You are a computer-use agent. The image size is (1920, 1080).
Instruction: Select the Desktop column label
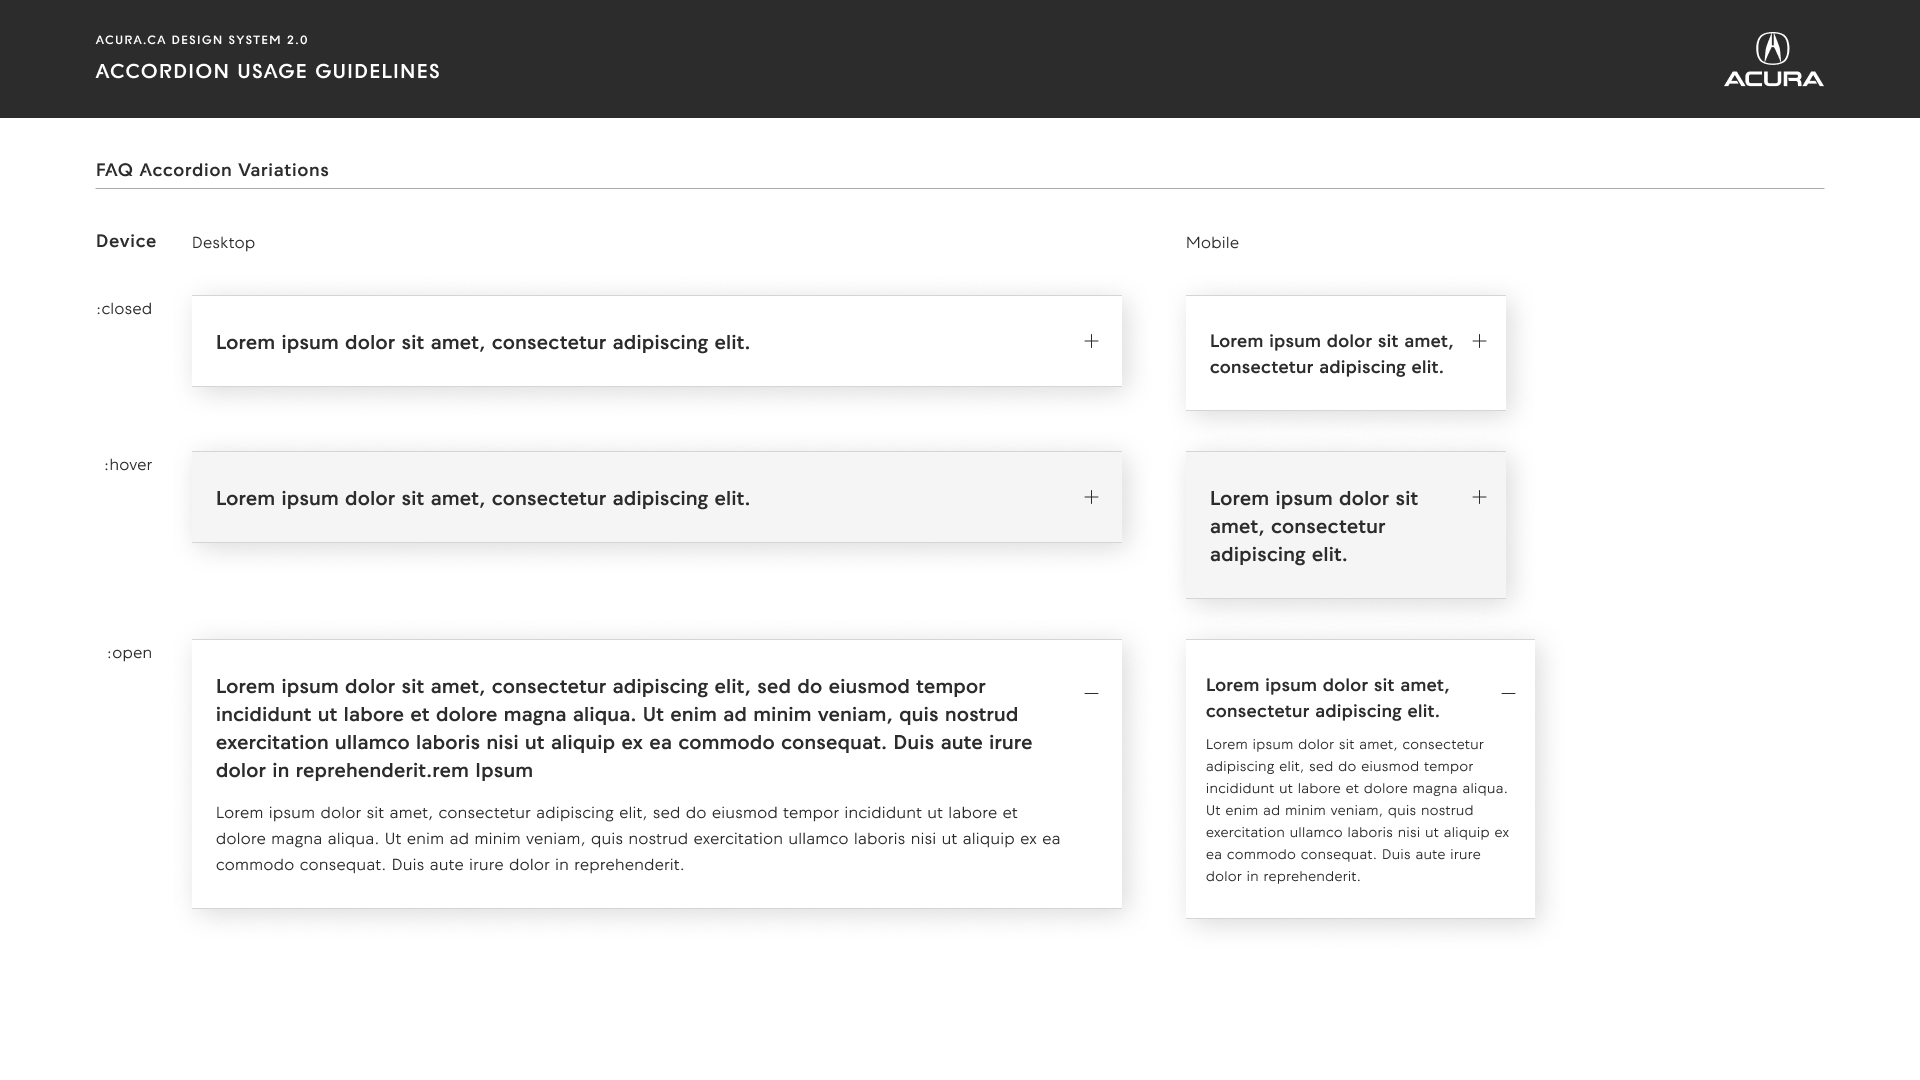[223, 243]
